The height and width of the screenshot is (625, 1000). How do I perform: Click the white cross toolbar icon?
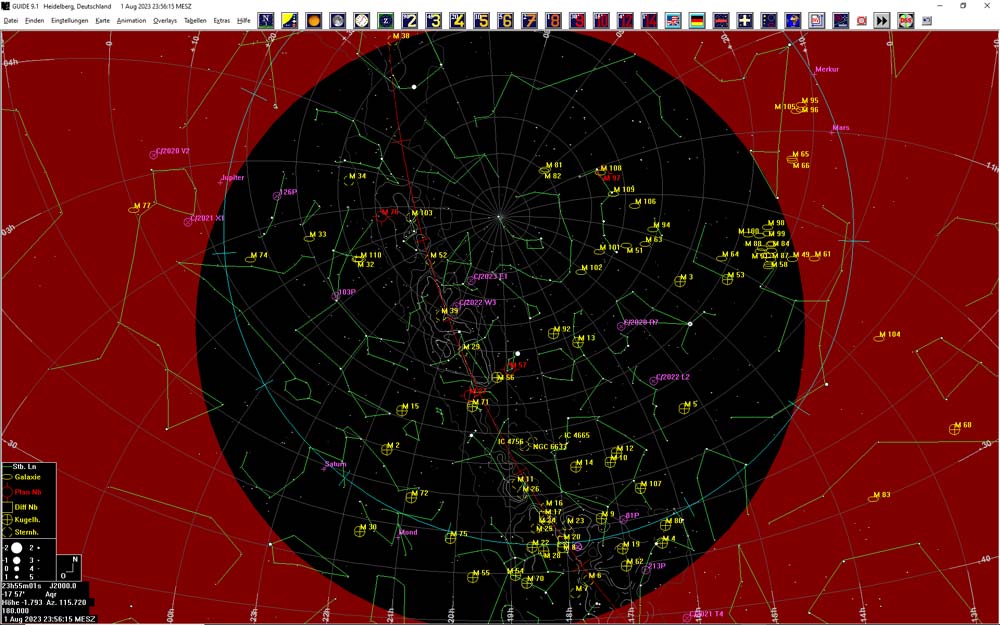click(x=745, y=20)
